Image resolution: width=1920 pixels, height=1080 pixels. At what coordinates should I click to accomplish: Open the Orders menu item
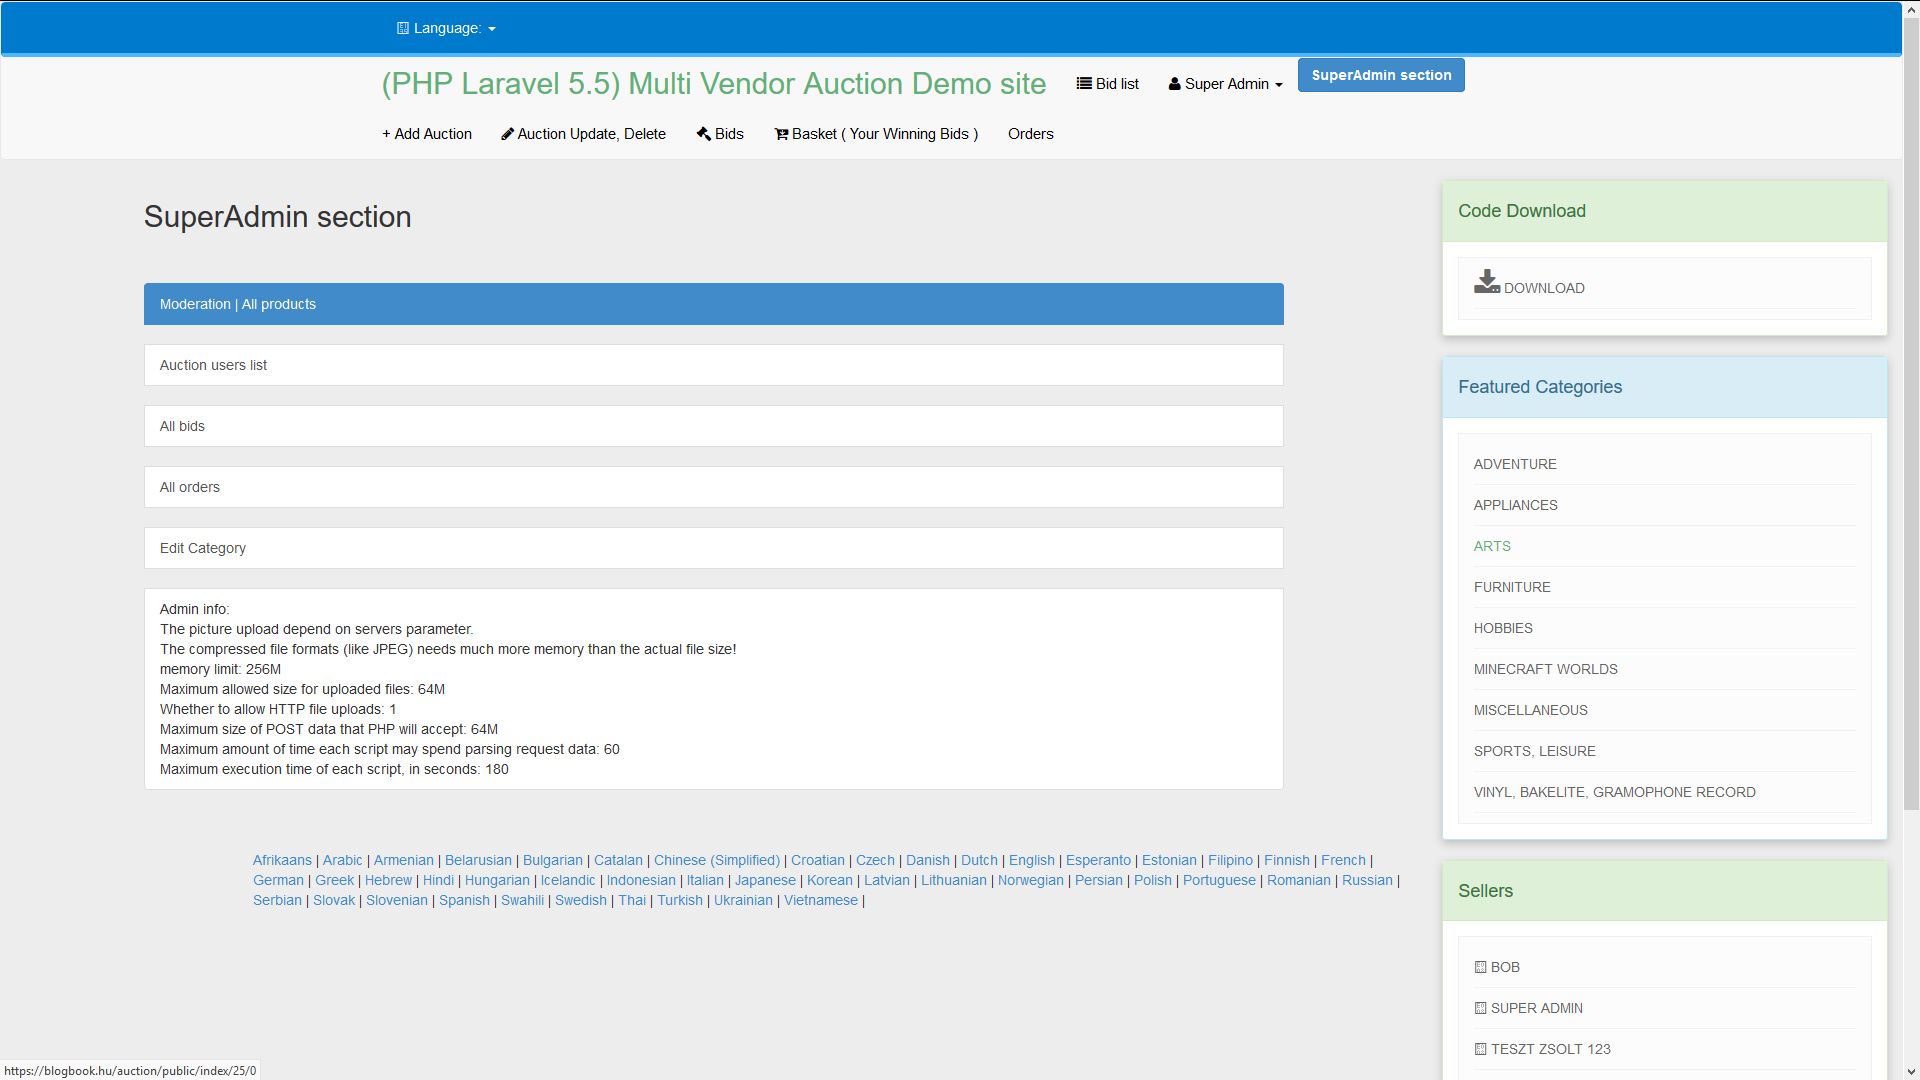(x=1030, y=134)
